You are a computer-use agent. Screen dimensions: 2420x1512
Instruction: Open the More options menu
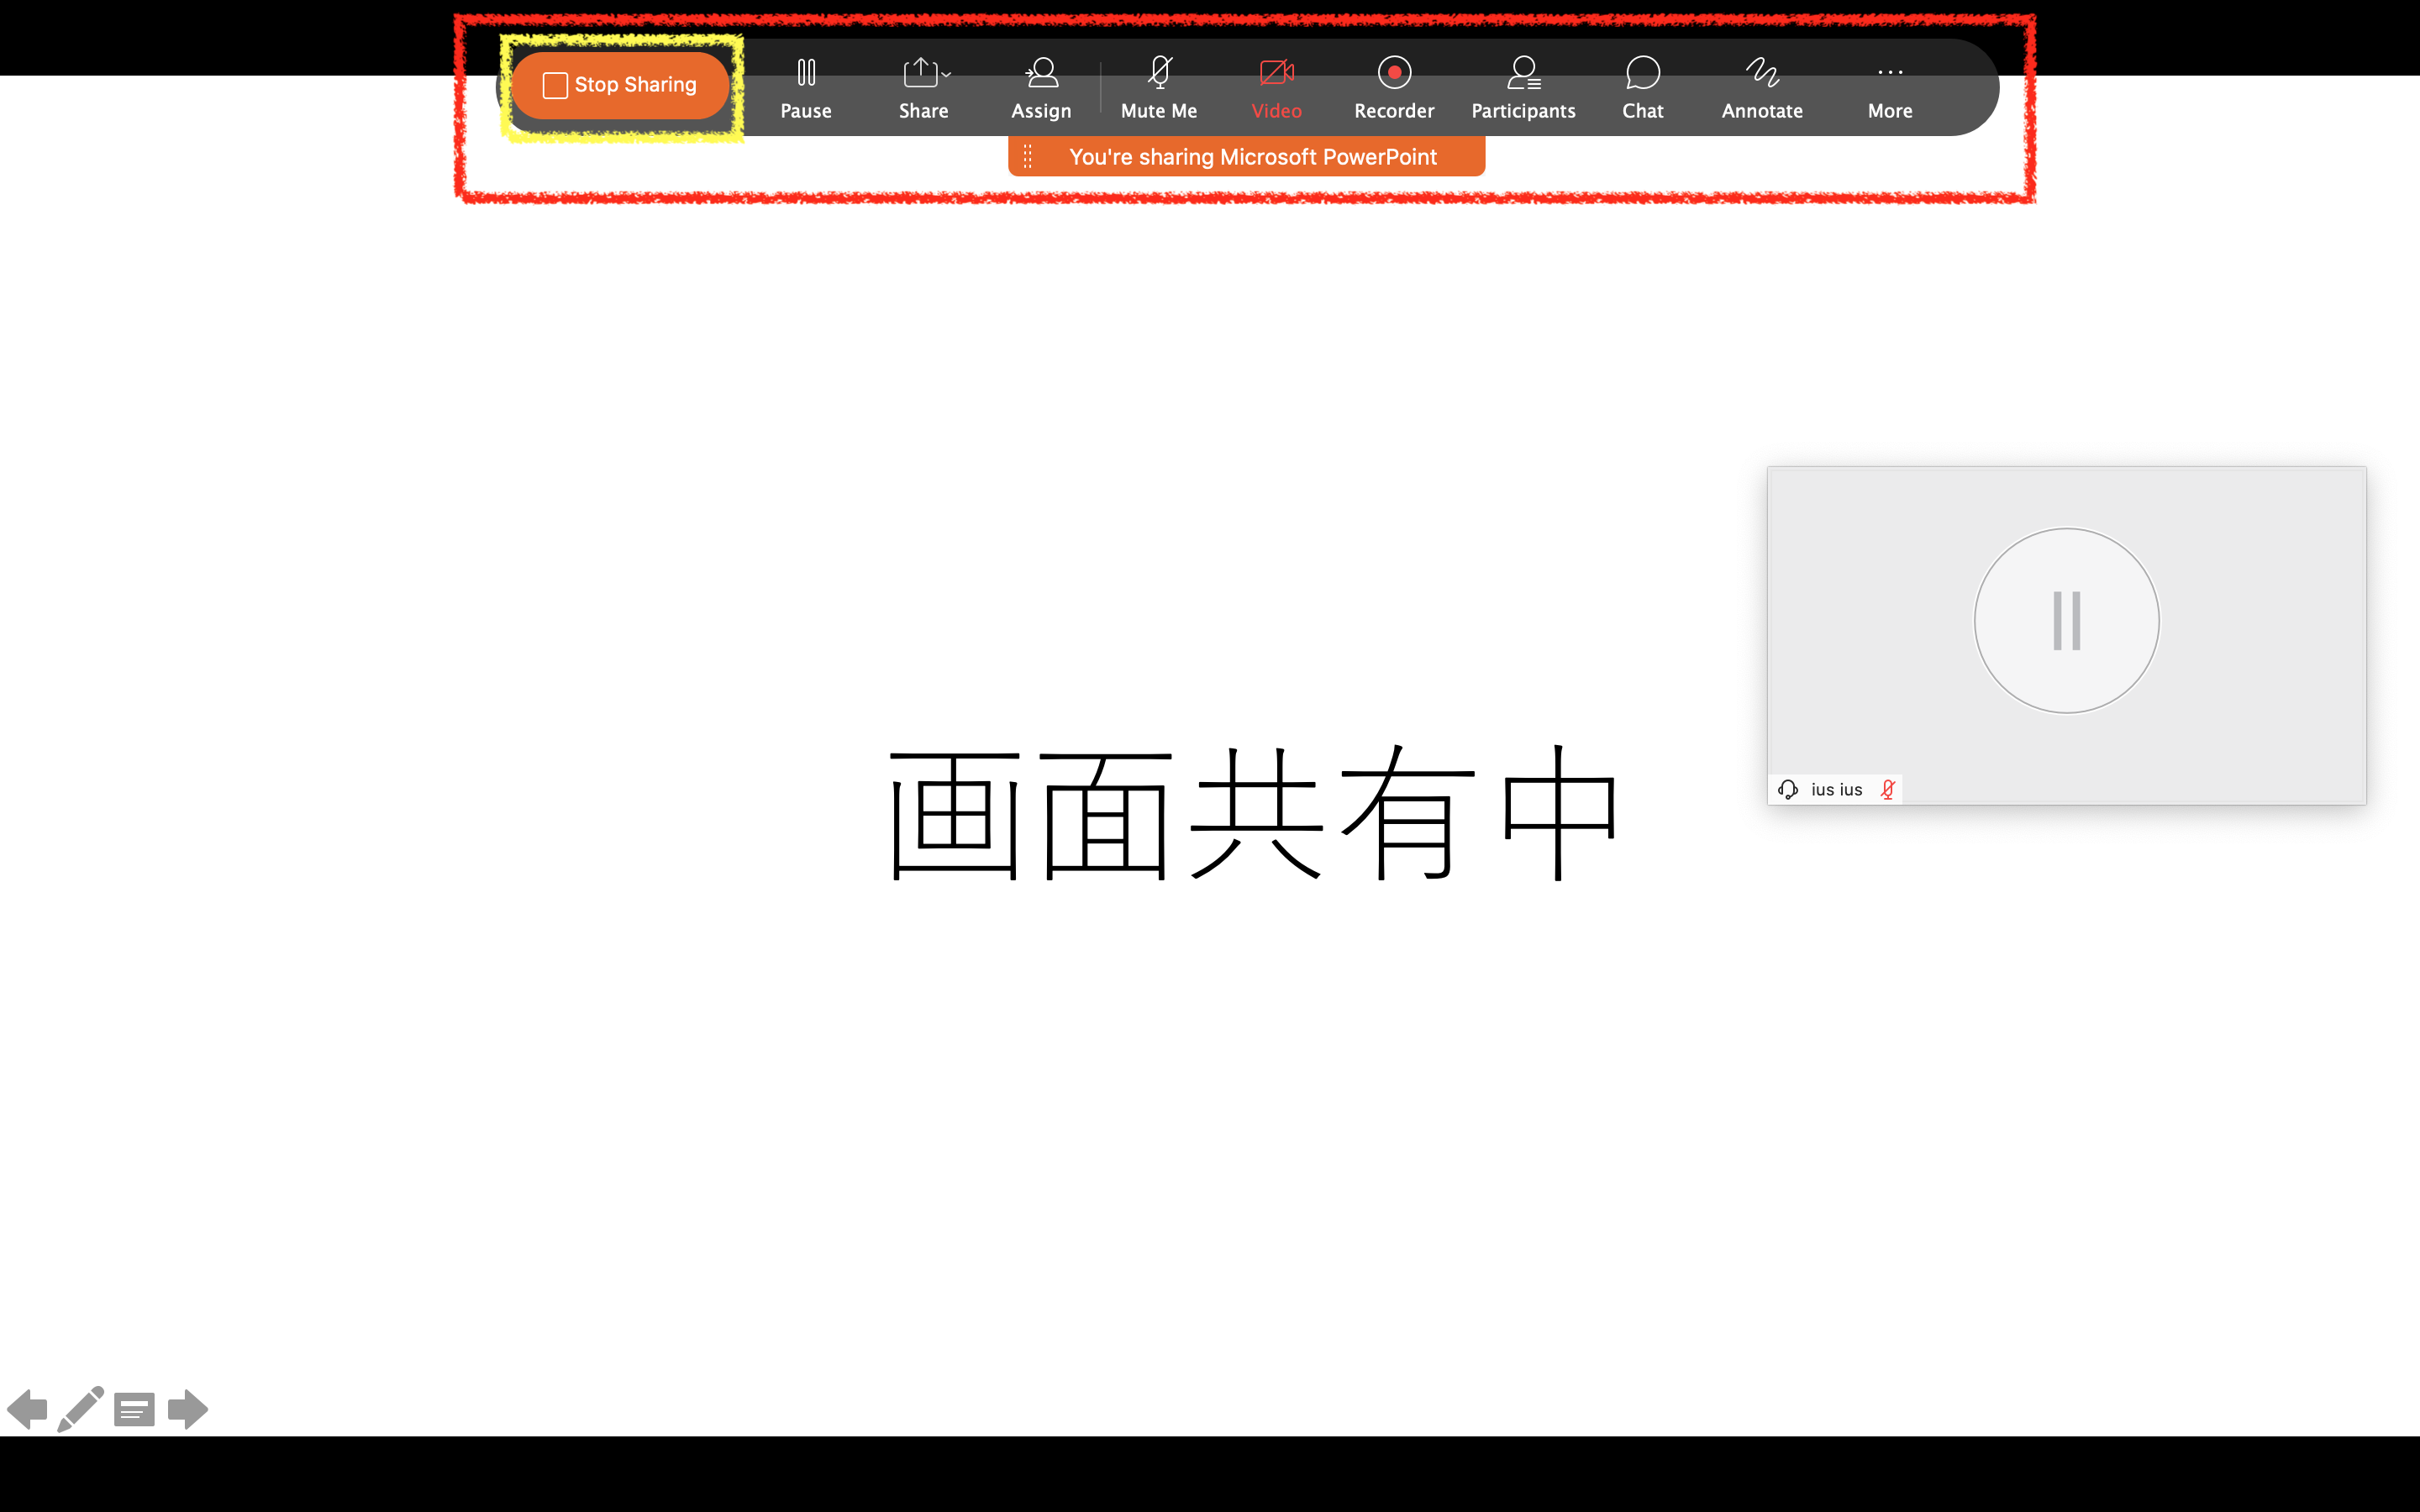coord(1890,88)
